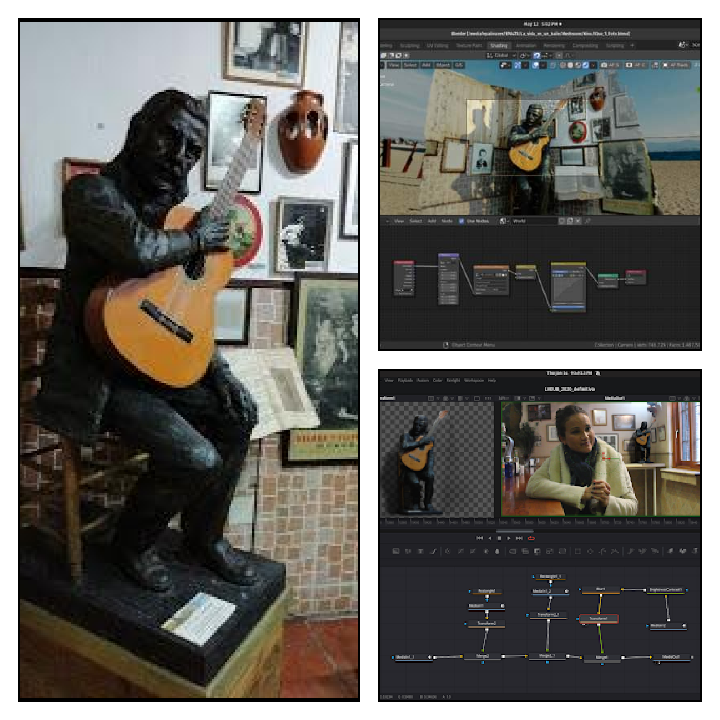Image resolution: width=720 pixels, height=720 pixels.
Task: Open shader type dropdown left of World field
Action: [504, 221]
